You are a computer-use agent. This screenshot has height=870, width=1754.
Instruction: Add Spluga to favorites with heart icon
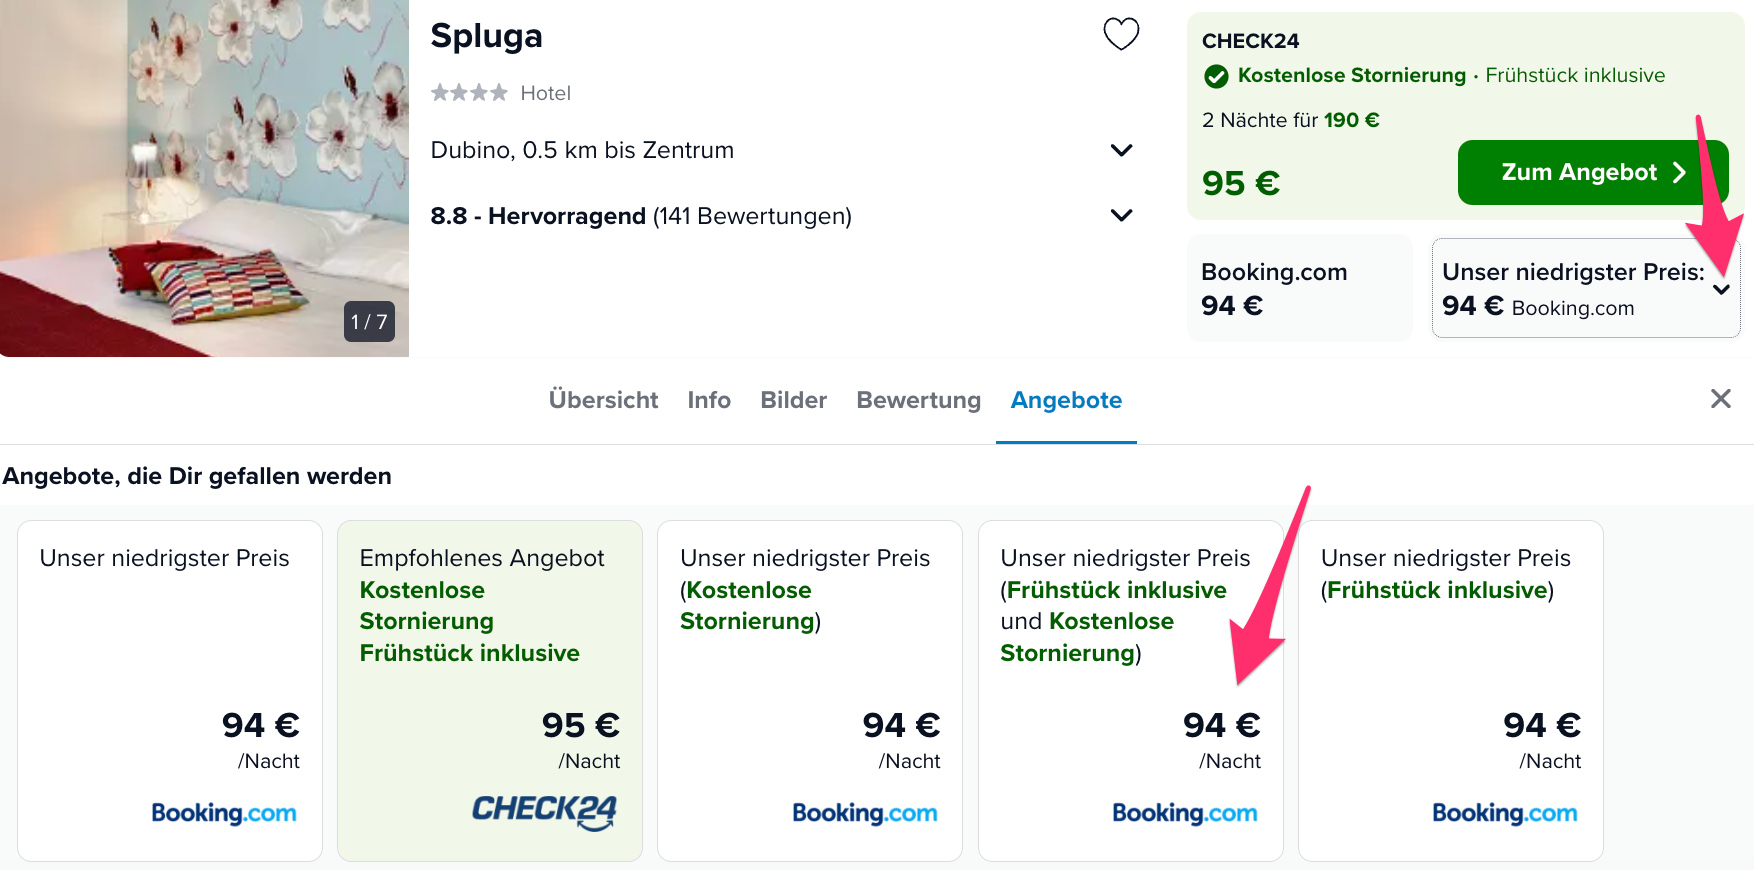click(1121, 34)
